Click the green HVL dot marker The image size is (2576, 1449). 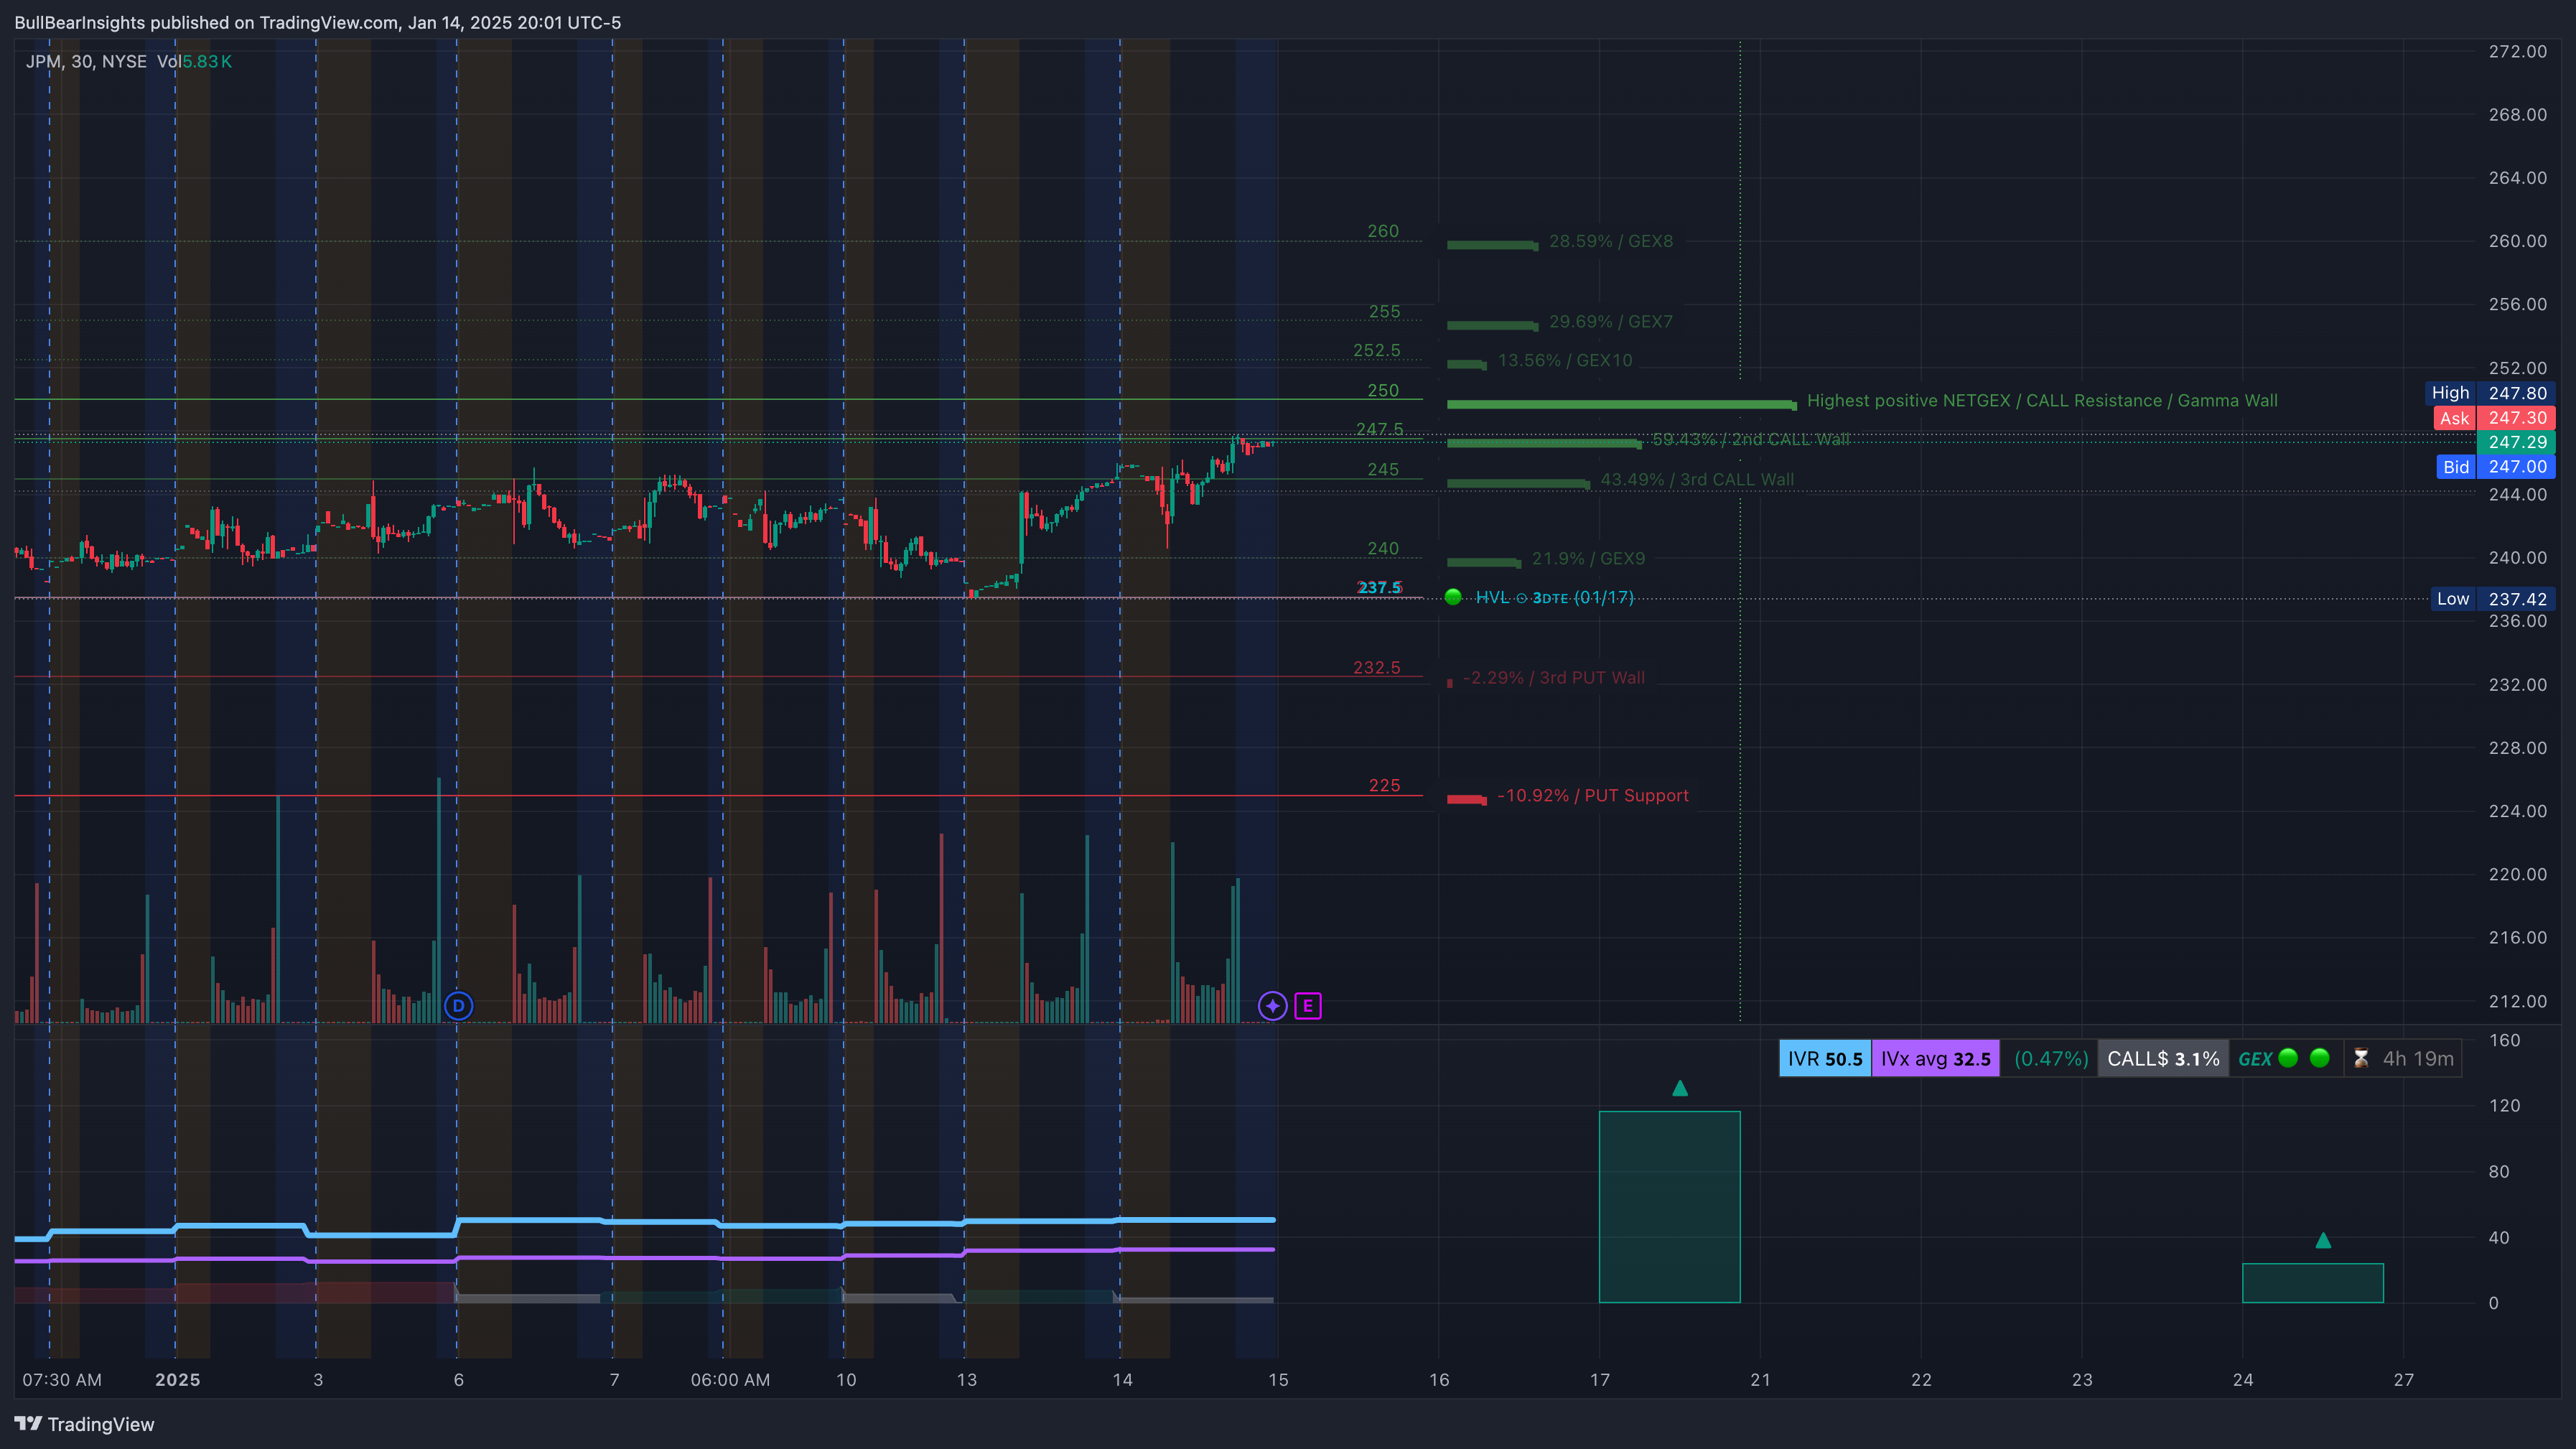[x=1453, y=597]
